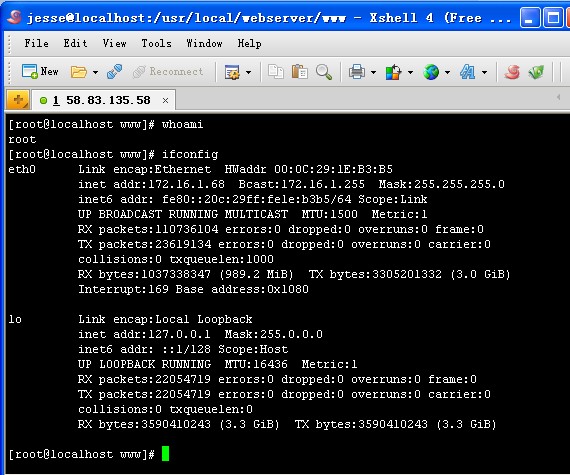Expand the Properties dropdown arrow
This screenshot has height=475, width=570.
[x=248, y=72]
